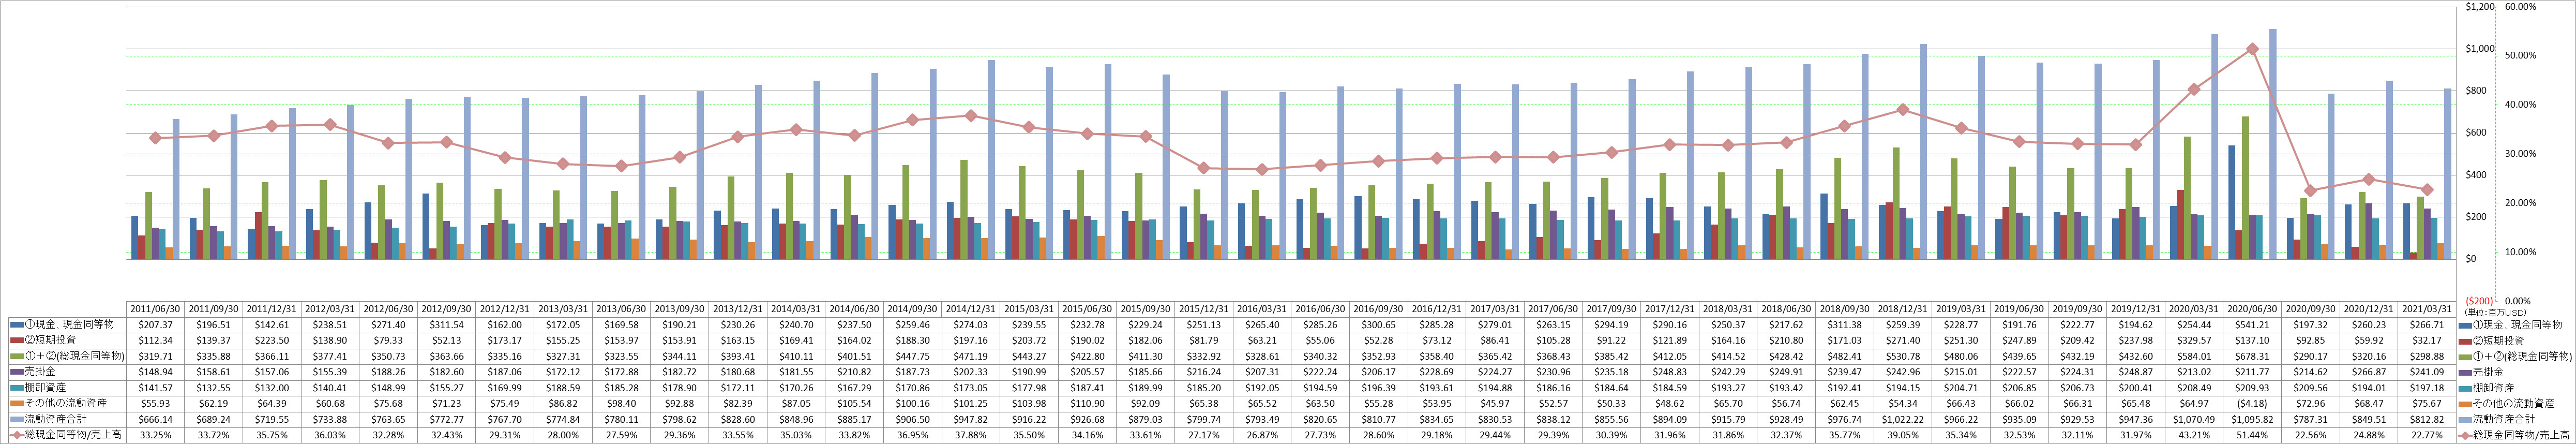Select the 2013/09/30 date column header
Image resolution: width=2576 pixels, height=444 pixels.
(x=679, y=309)
